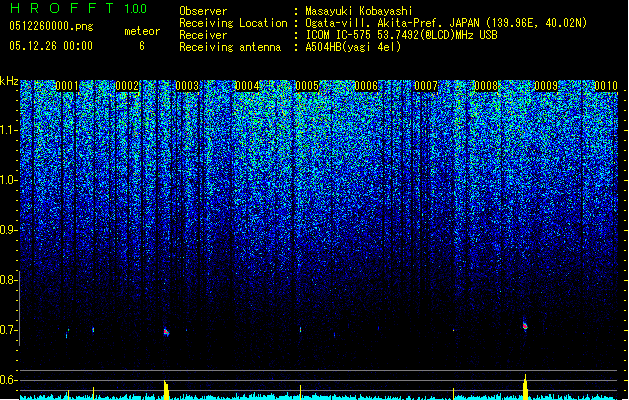Click the 0.6 kHz axis label
This screenshot has width=629, height=400.
(8, 380)
